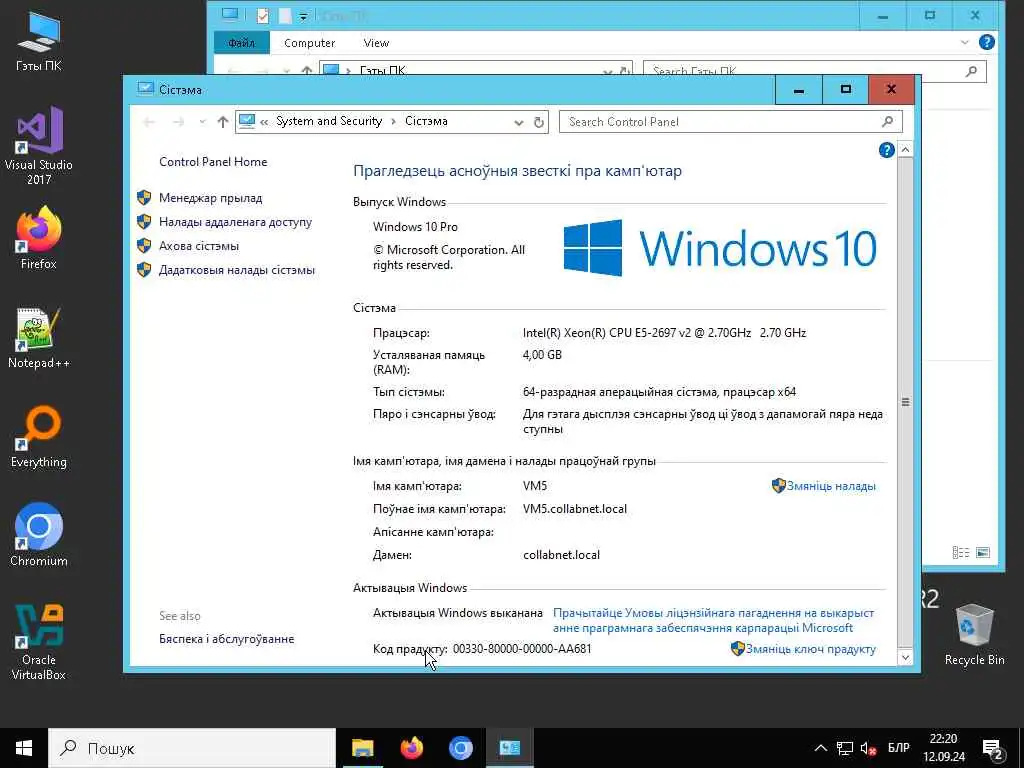1024x768 pixels.
Task: Open Менеджар прылад link
Action: 210,198
